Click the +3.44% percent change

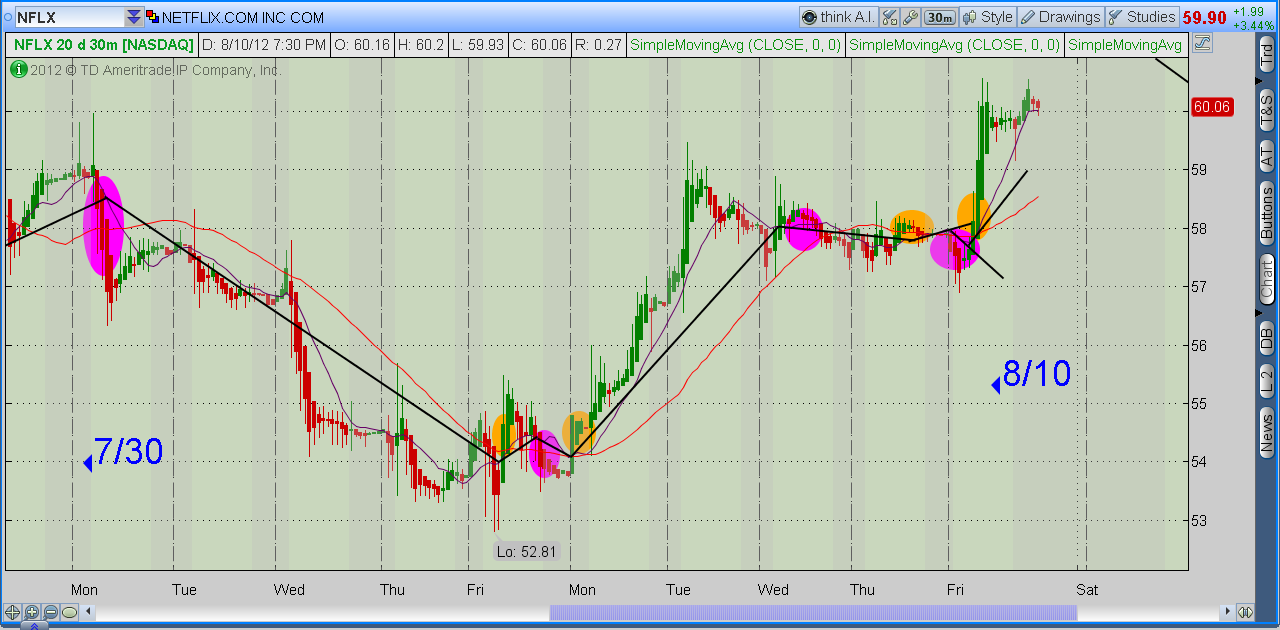1252,25
